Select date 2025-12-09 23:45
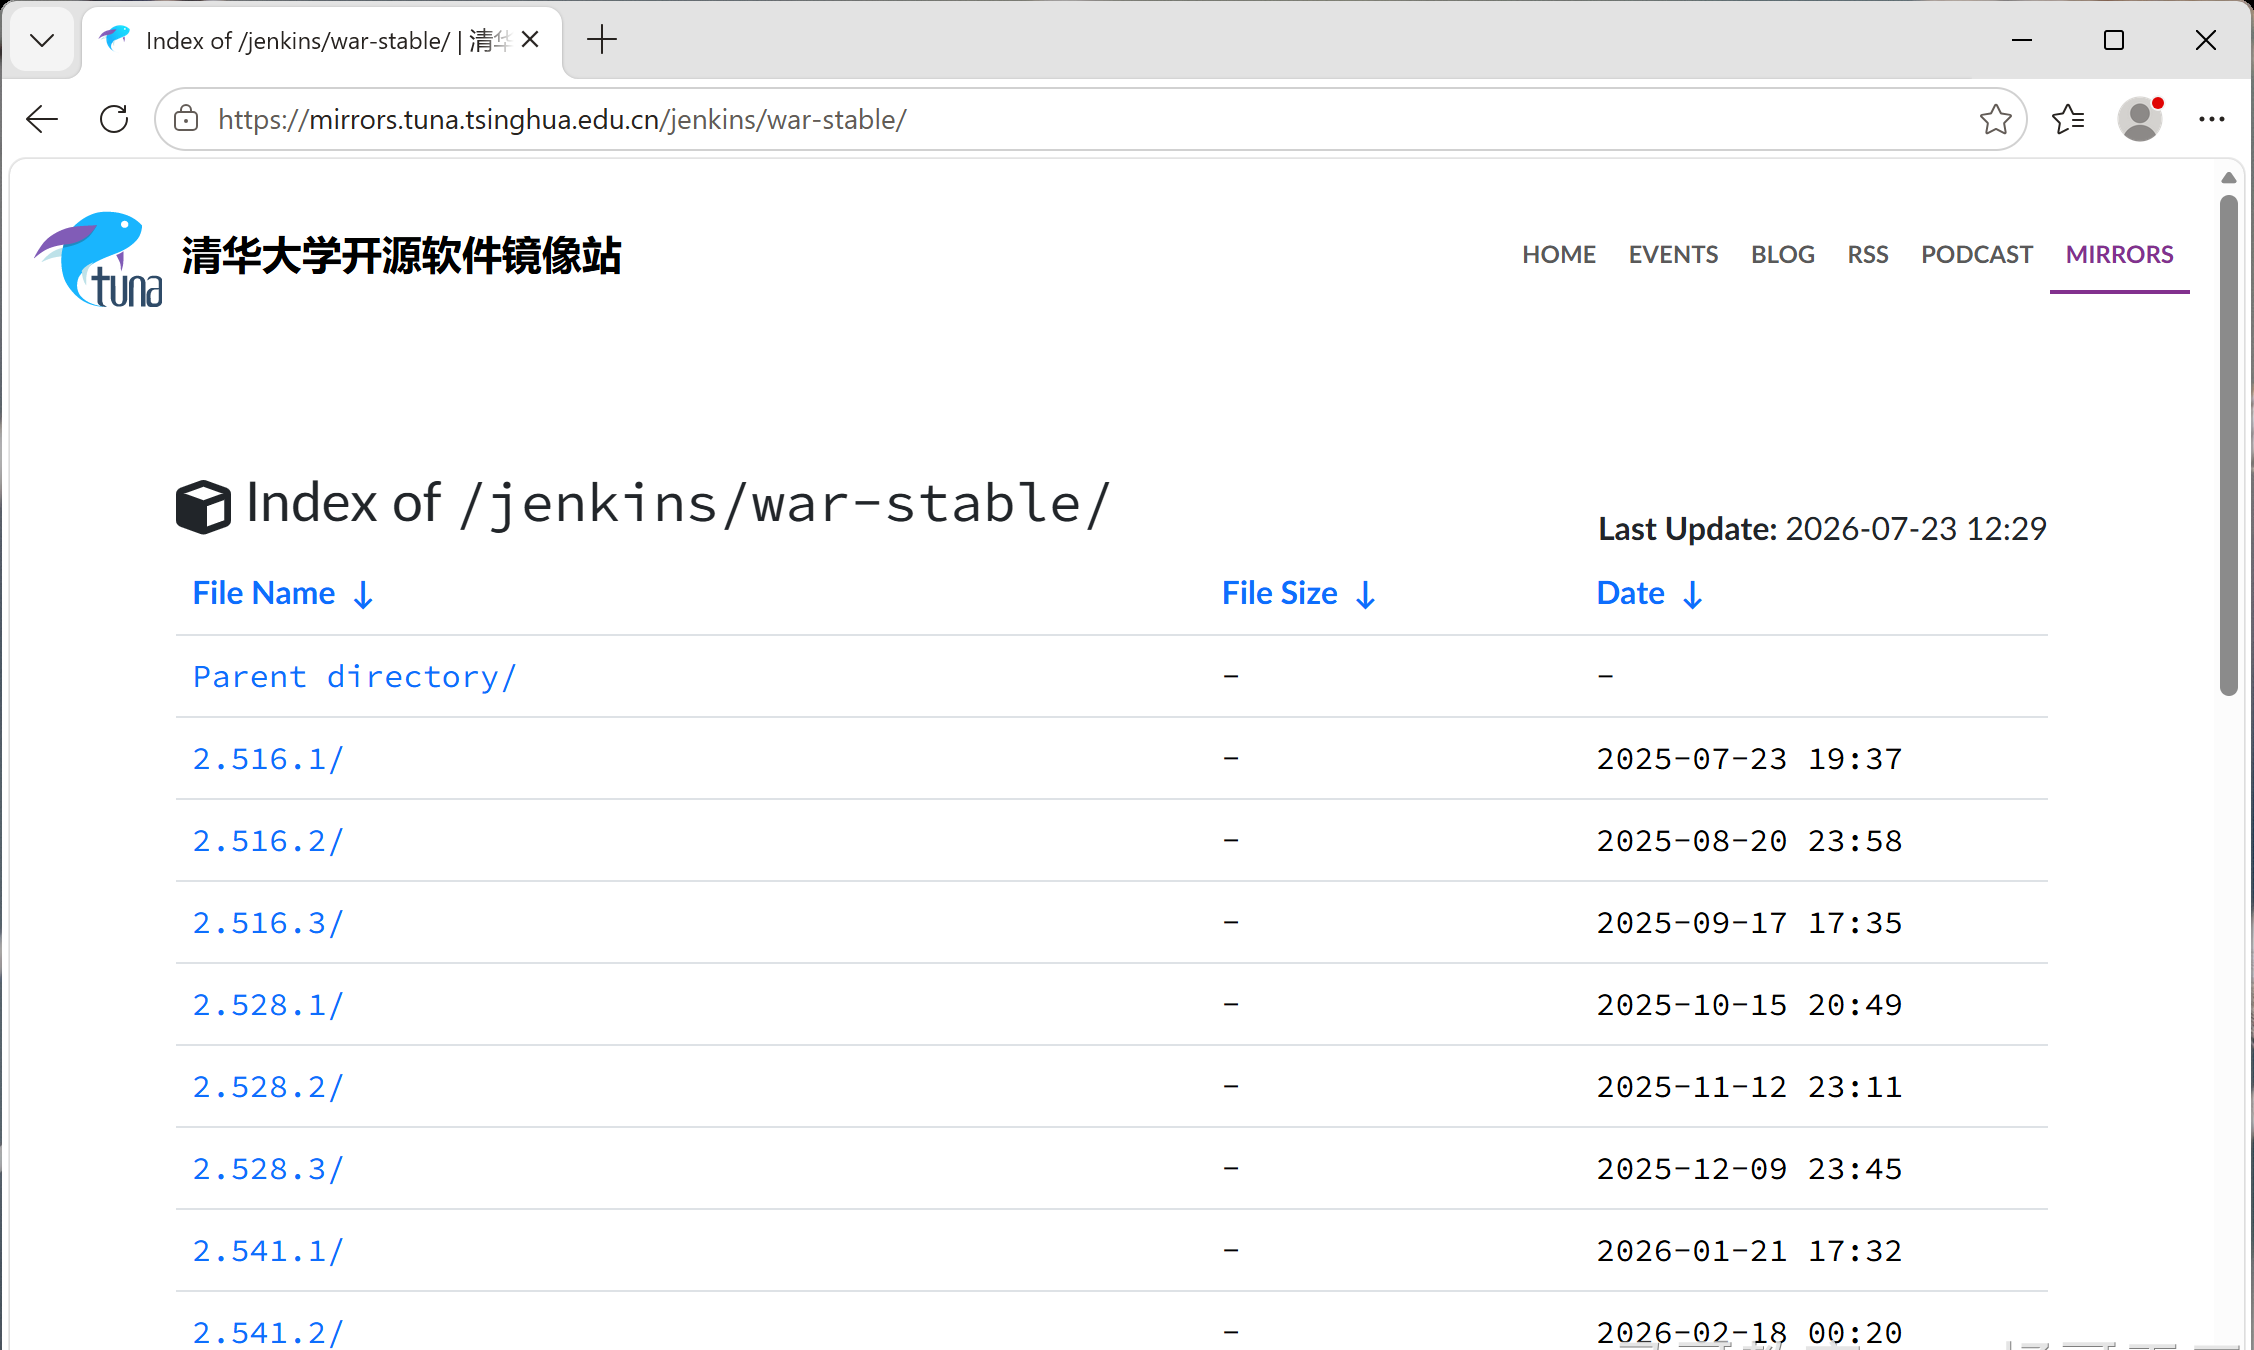The height and width of the screenshot is (1350, 2254). (1749, 1169)
